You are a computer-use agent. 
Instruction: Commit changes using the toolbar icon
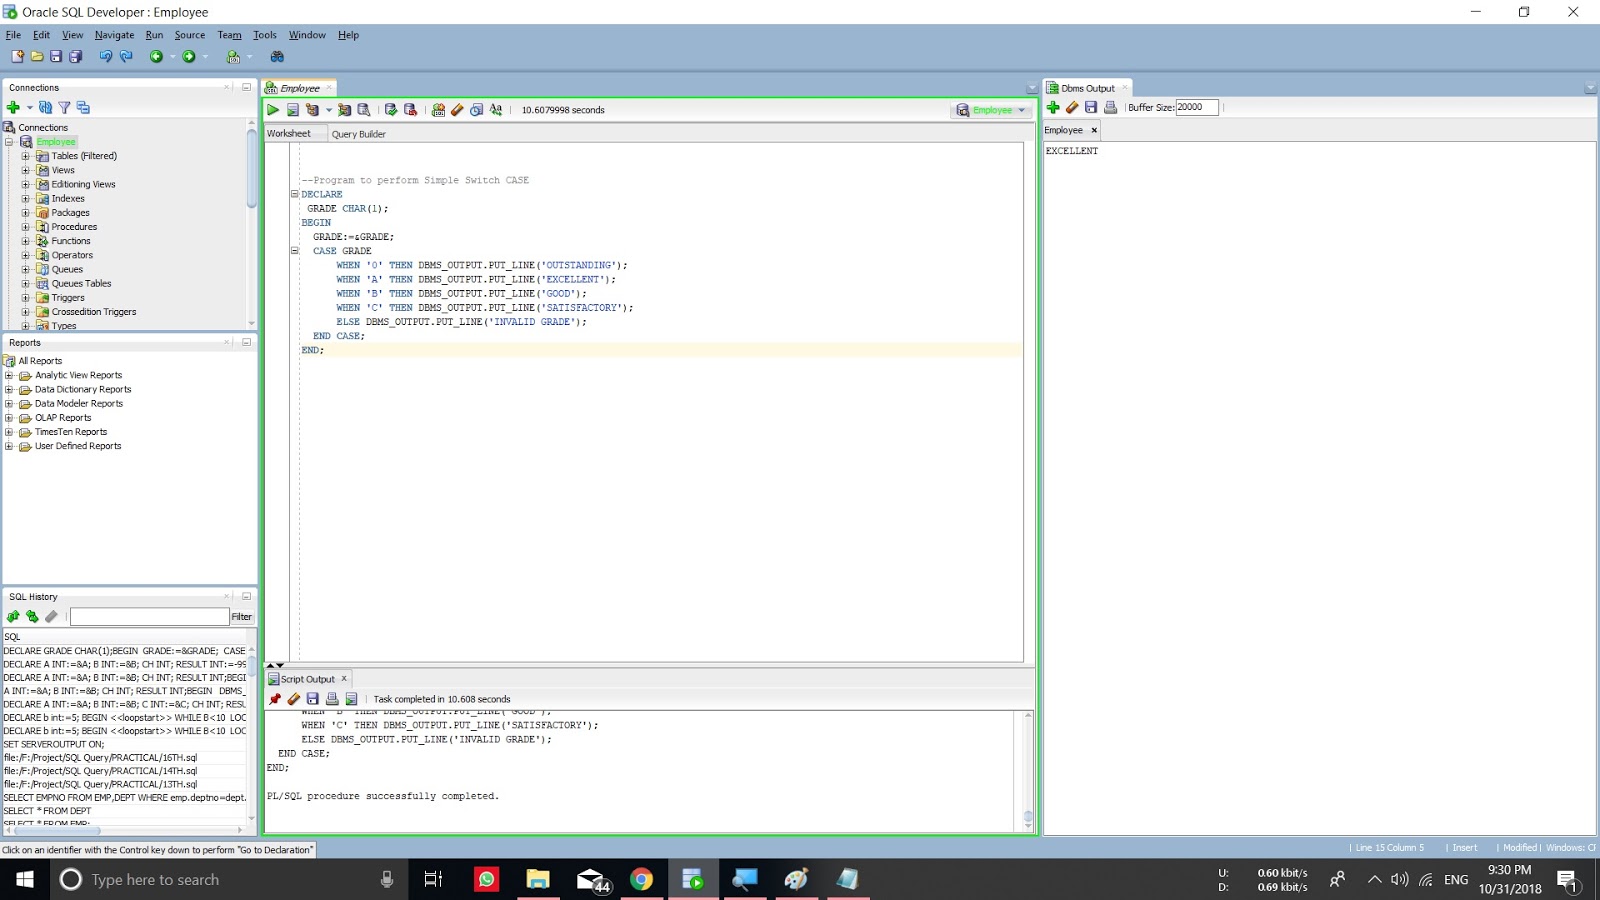(391, 110)
